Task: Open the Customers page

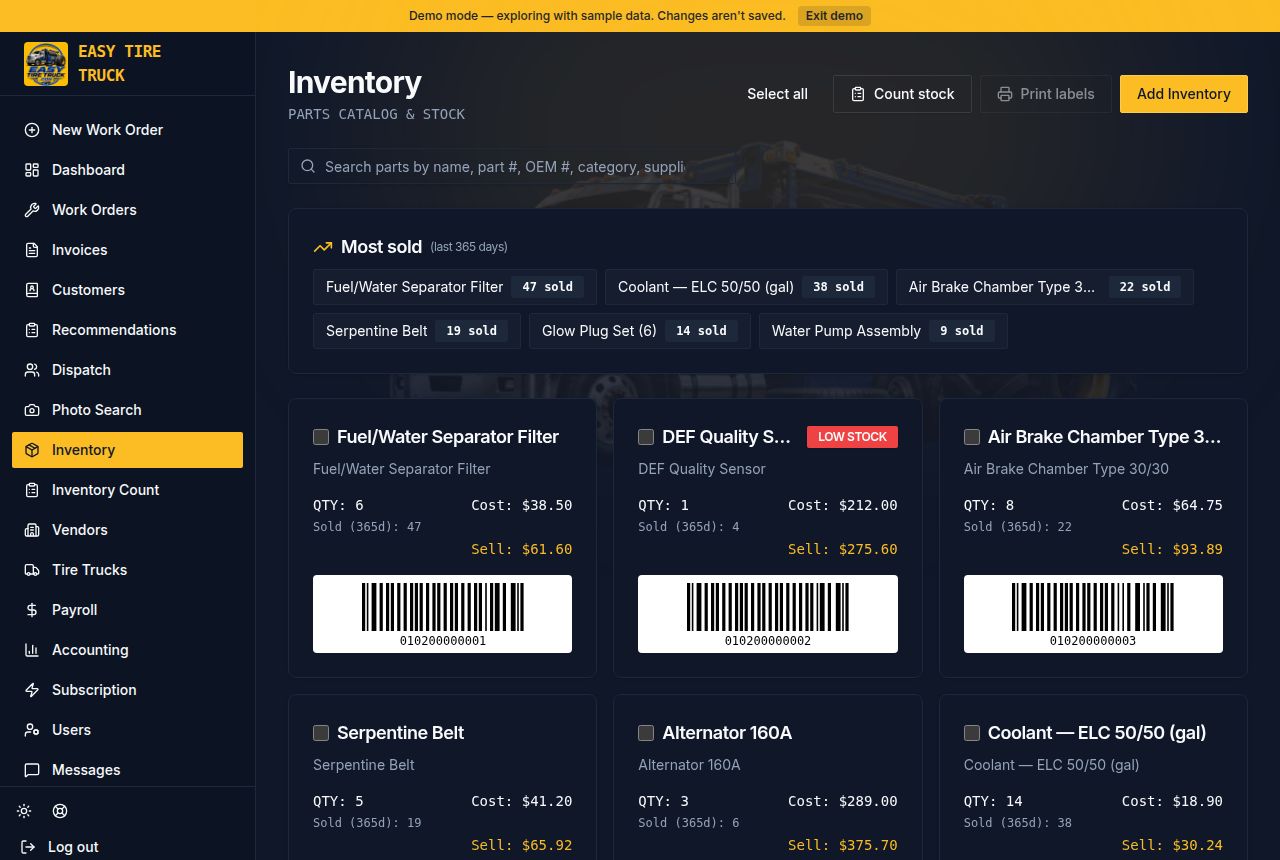Action: (127, 290)
